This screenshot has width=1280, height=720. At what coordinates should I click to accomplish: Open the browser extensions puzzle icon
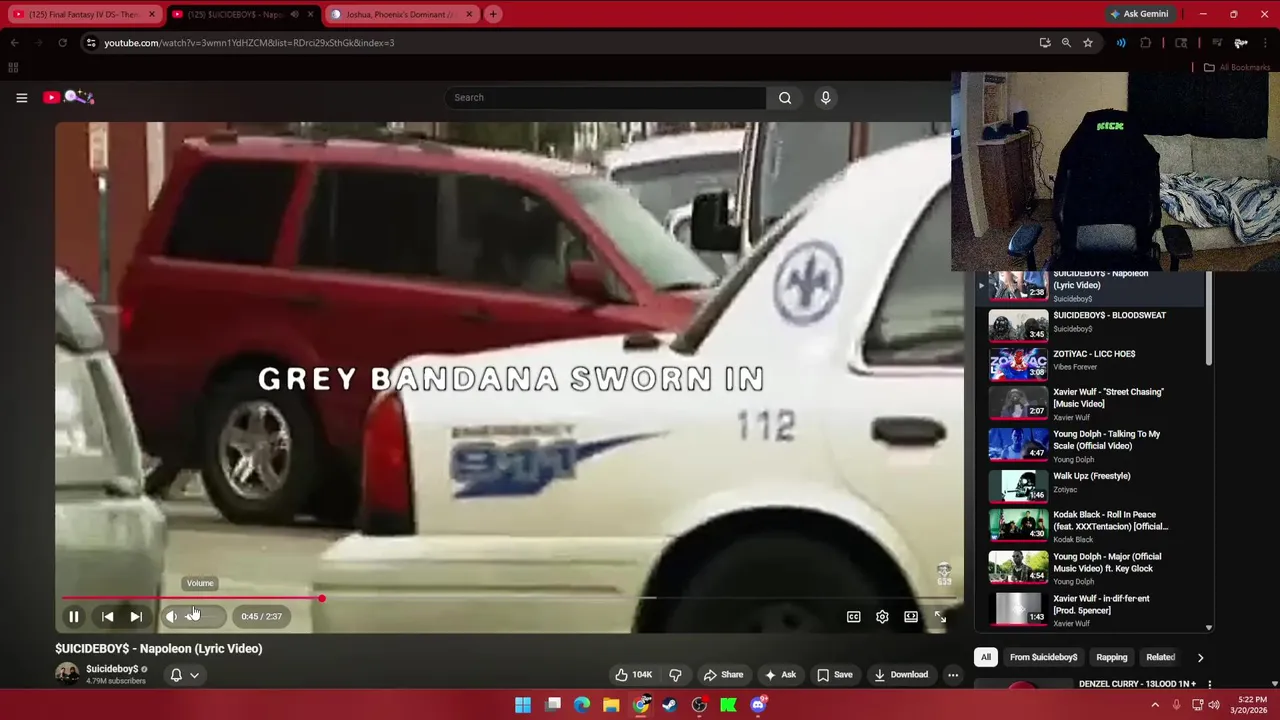[1146, 43]
